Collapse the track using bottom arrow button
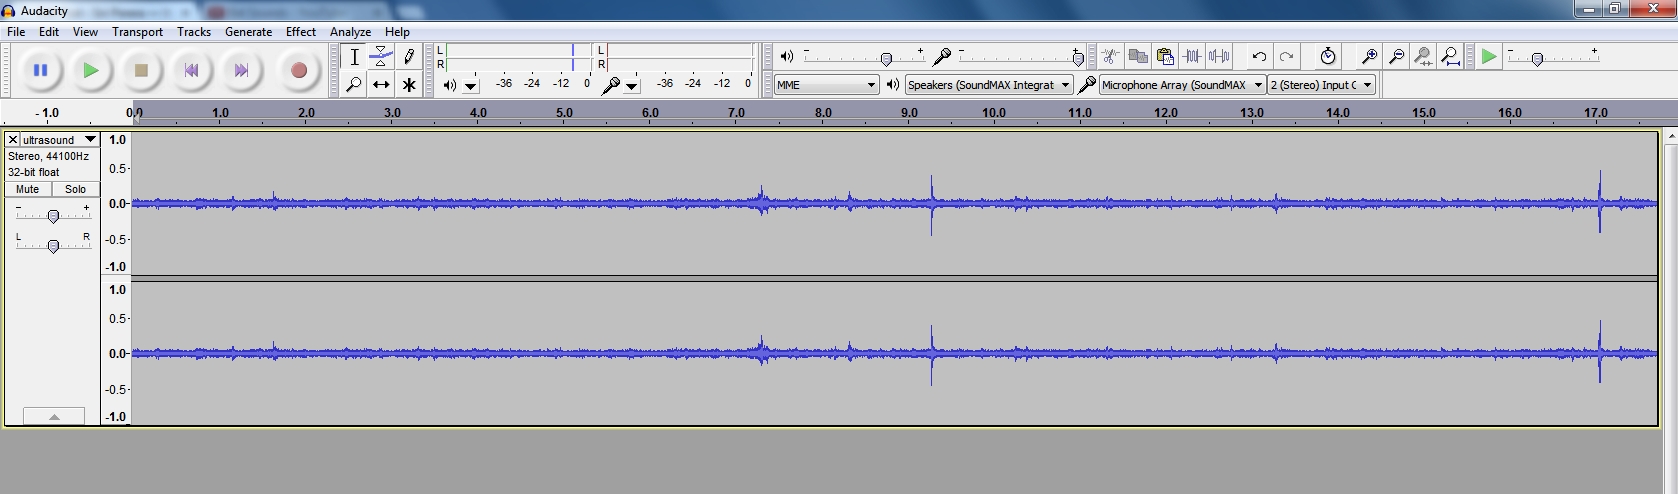The height and width of the screenshot is (494, 1678). click(x=54, y=416)
